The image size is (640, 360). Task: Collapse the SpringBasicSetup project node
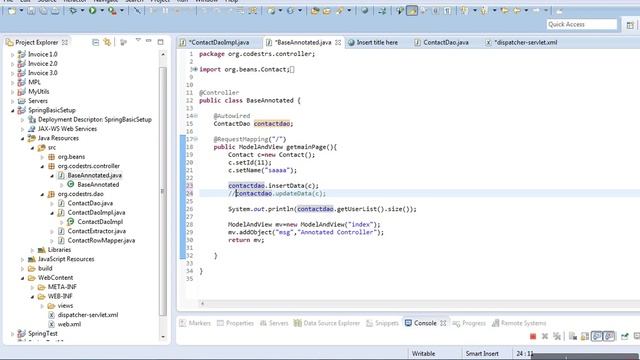(x=12, y=110)
